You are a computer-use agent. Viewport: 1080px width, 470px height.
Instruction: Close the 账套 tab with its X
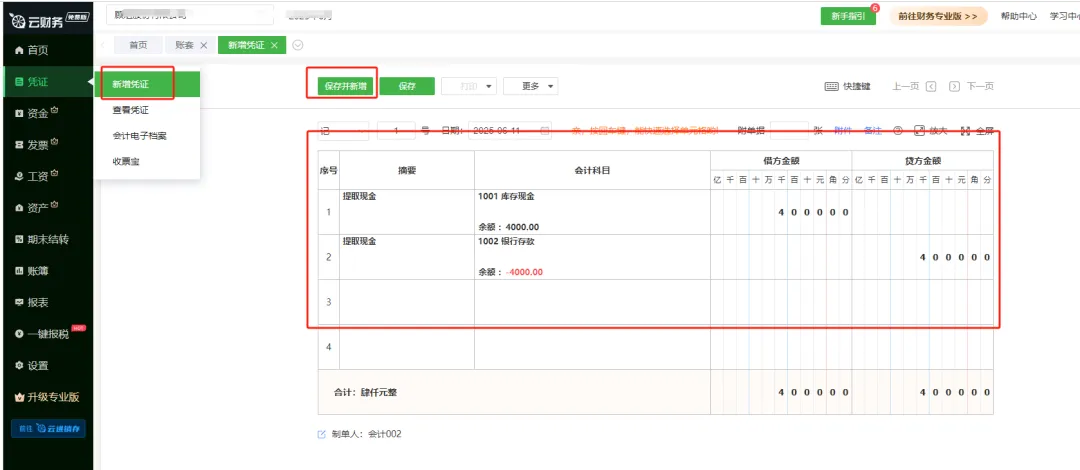click(203, 45)
